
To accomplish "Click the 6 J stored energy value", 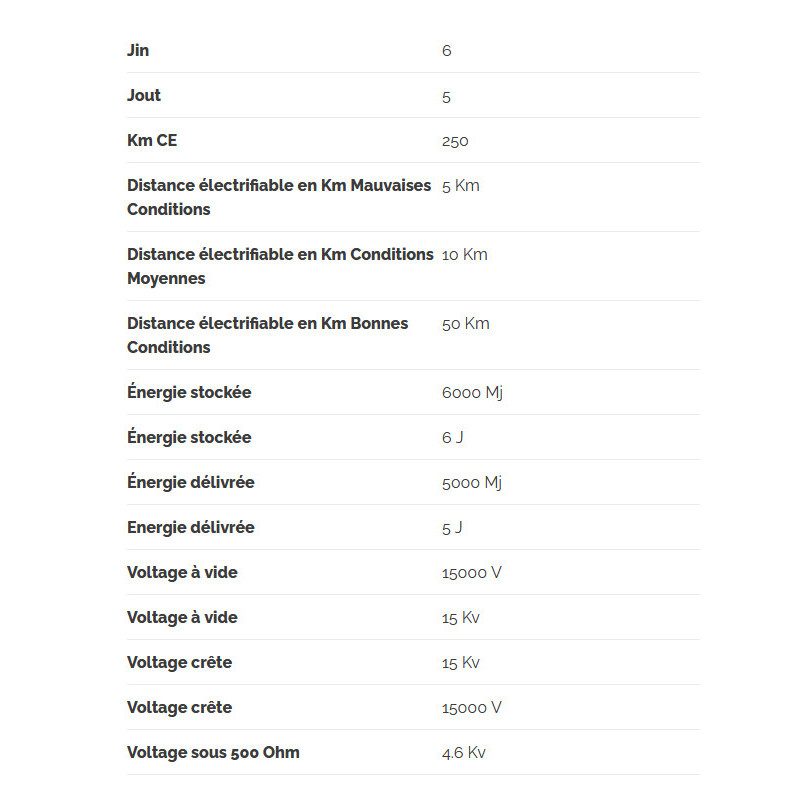I will click(453, 438).
